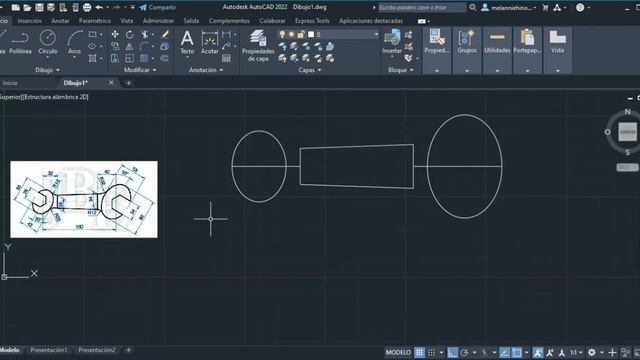Screen dimensions: 640x360
Task: Open file via the quick access folder icon
Action: click(27, 7)
